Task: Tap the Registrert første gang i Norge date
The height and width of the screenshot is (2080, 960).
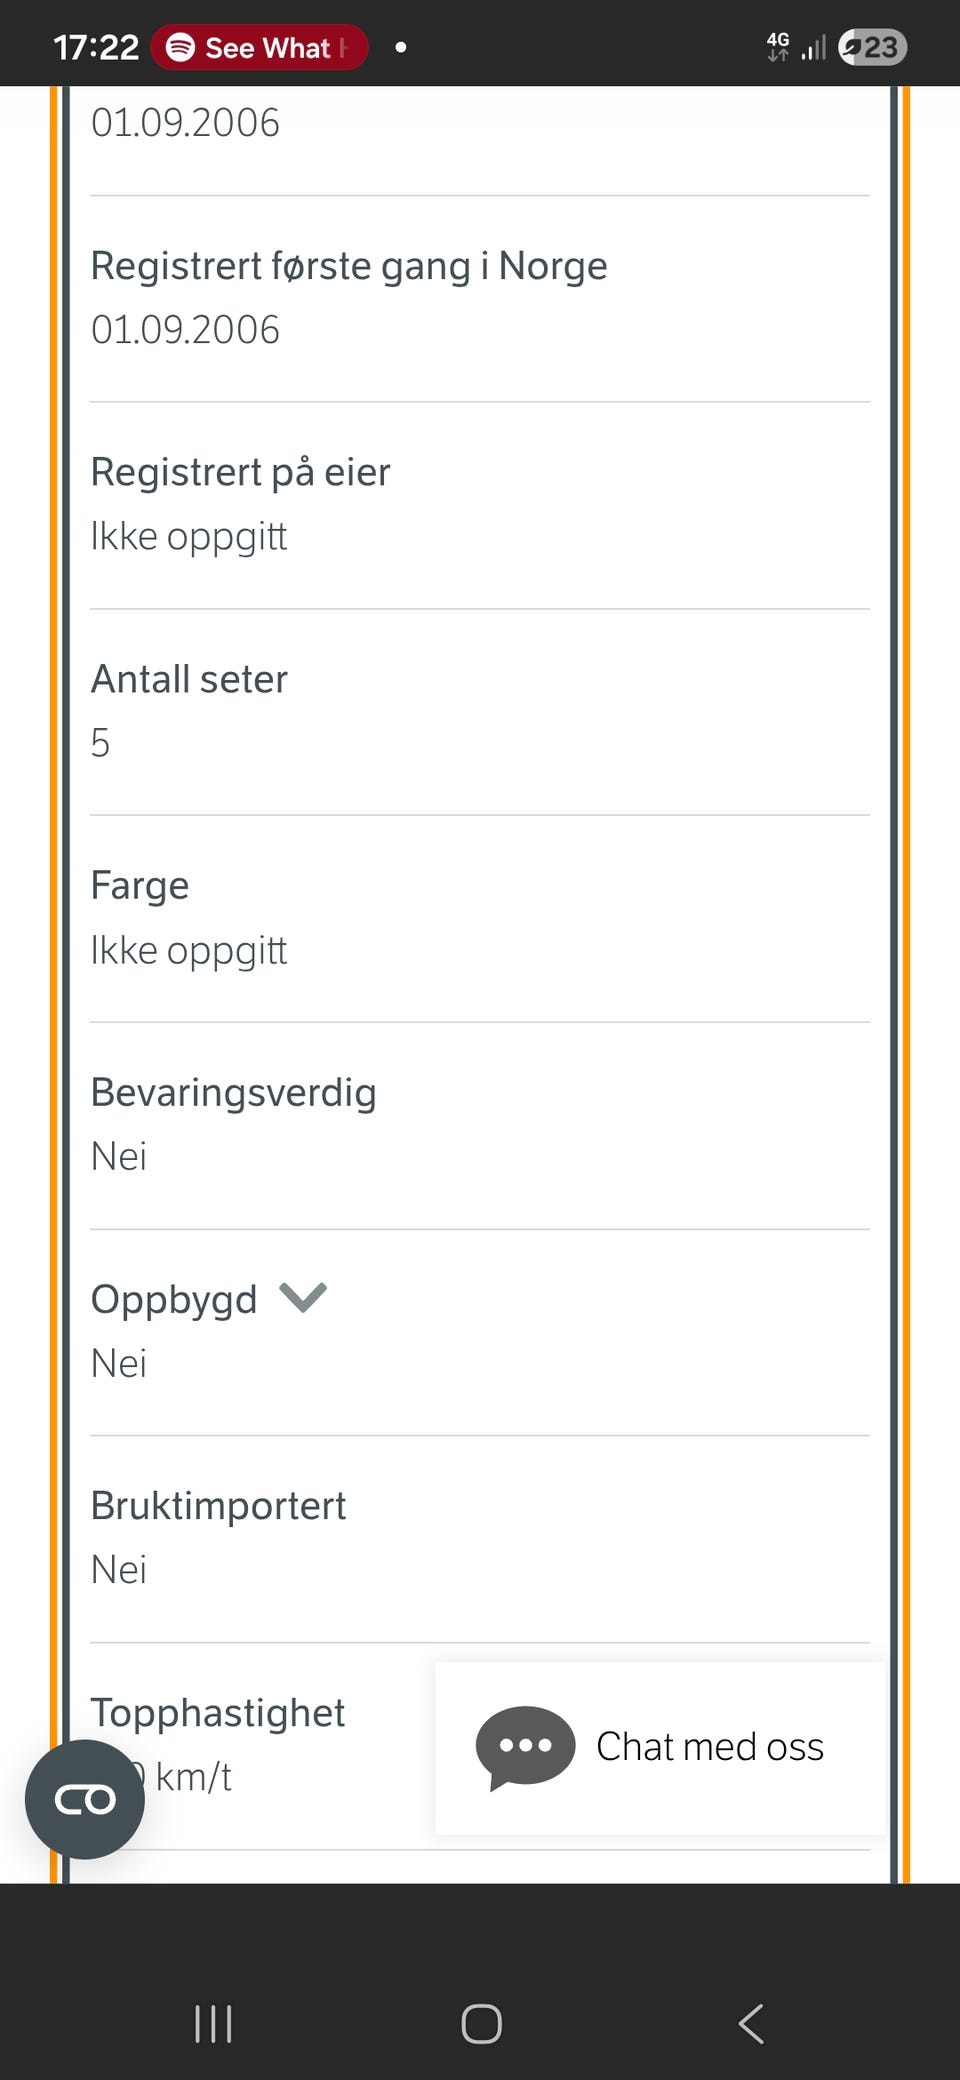Action: 185,330
